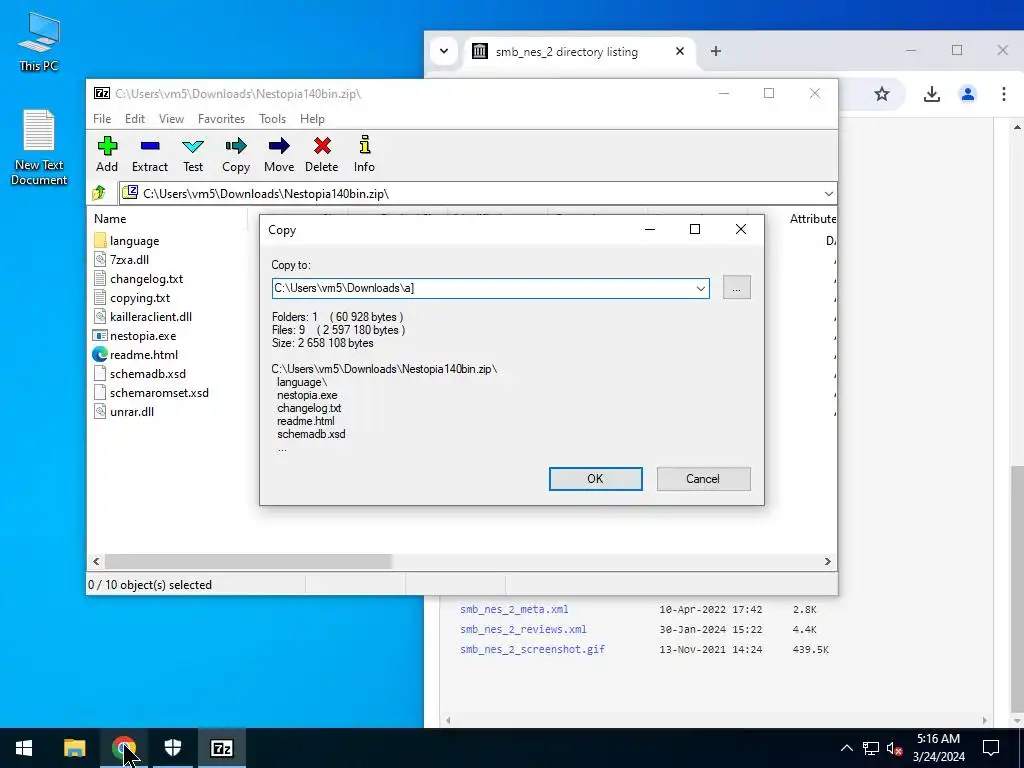The height and width of the screenshot is (768, 1024).
Task: Open the notification center icon
Action: pos(991,748)
